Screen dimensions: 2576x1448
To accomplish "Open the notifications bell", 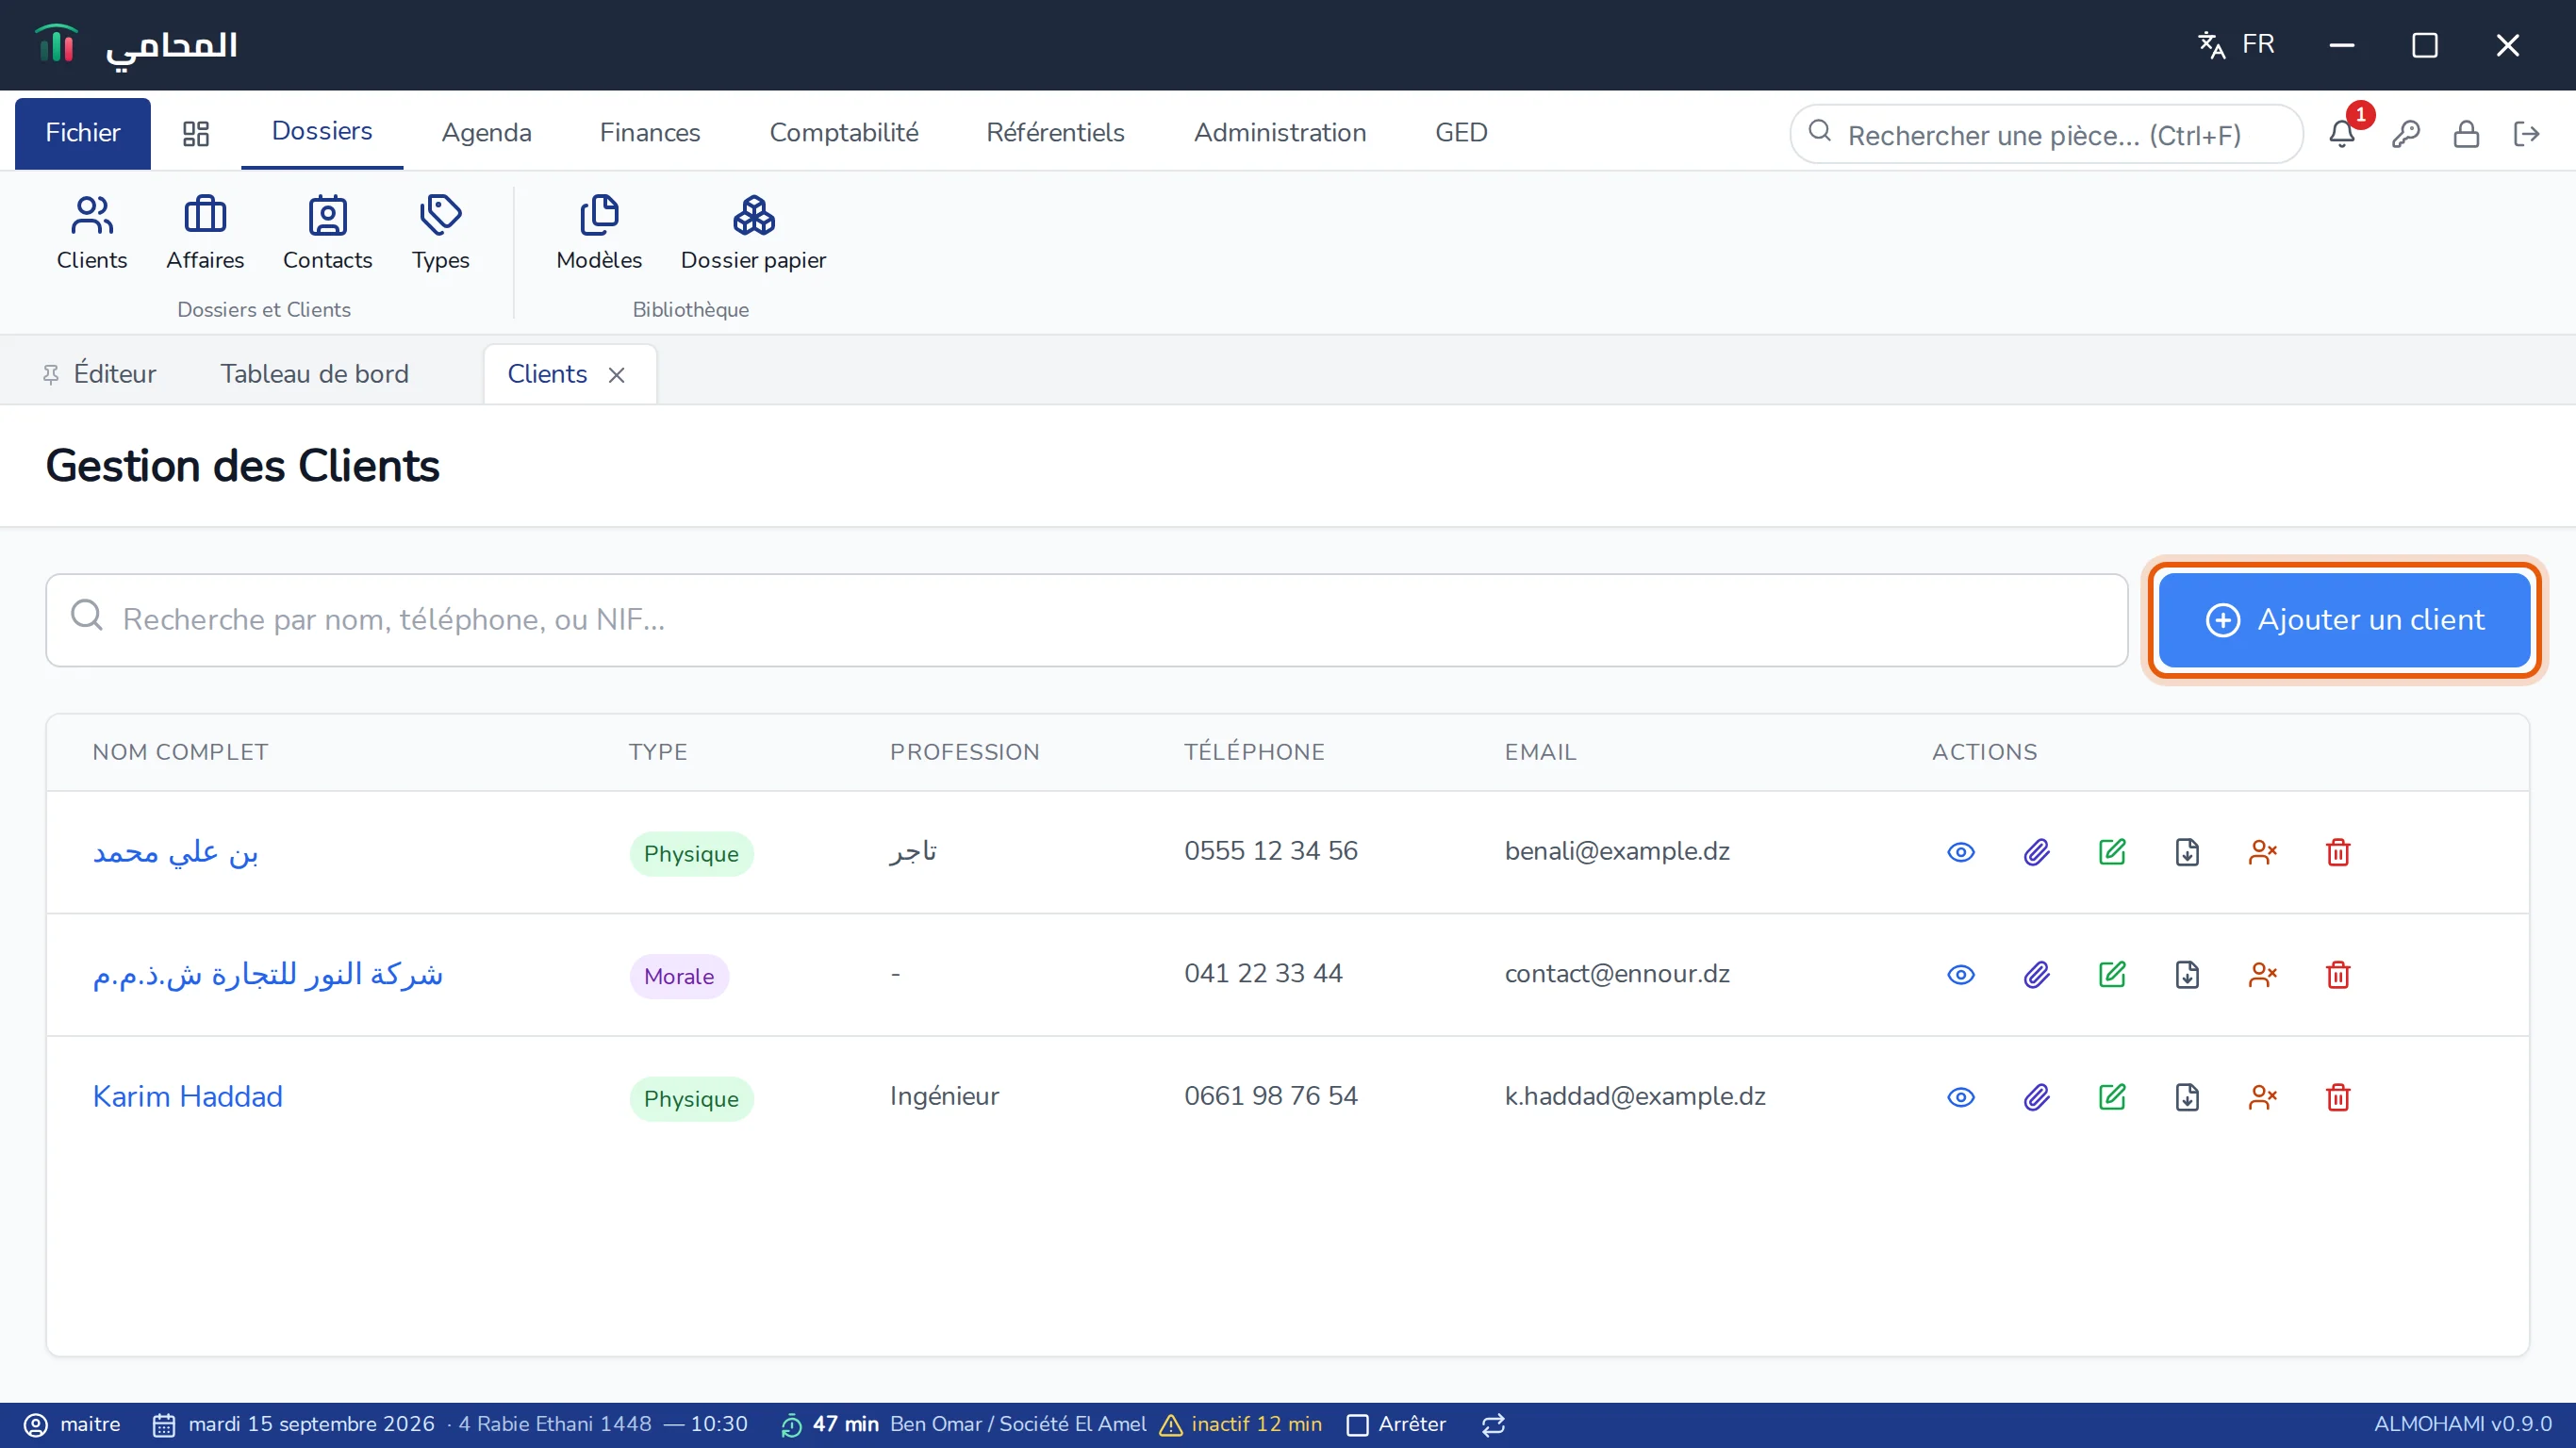I will pos(2341,134).
